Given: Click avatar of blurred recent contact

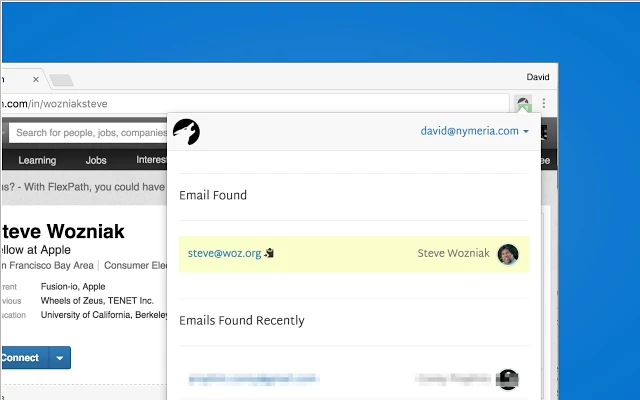Looking at the screenshot, I should [507, 379].
